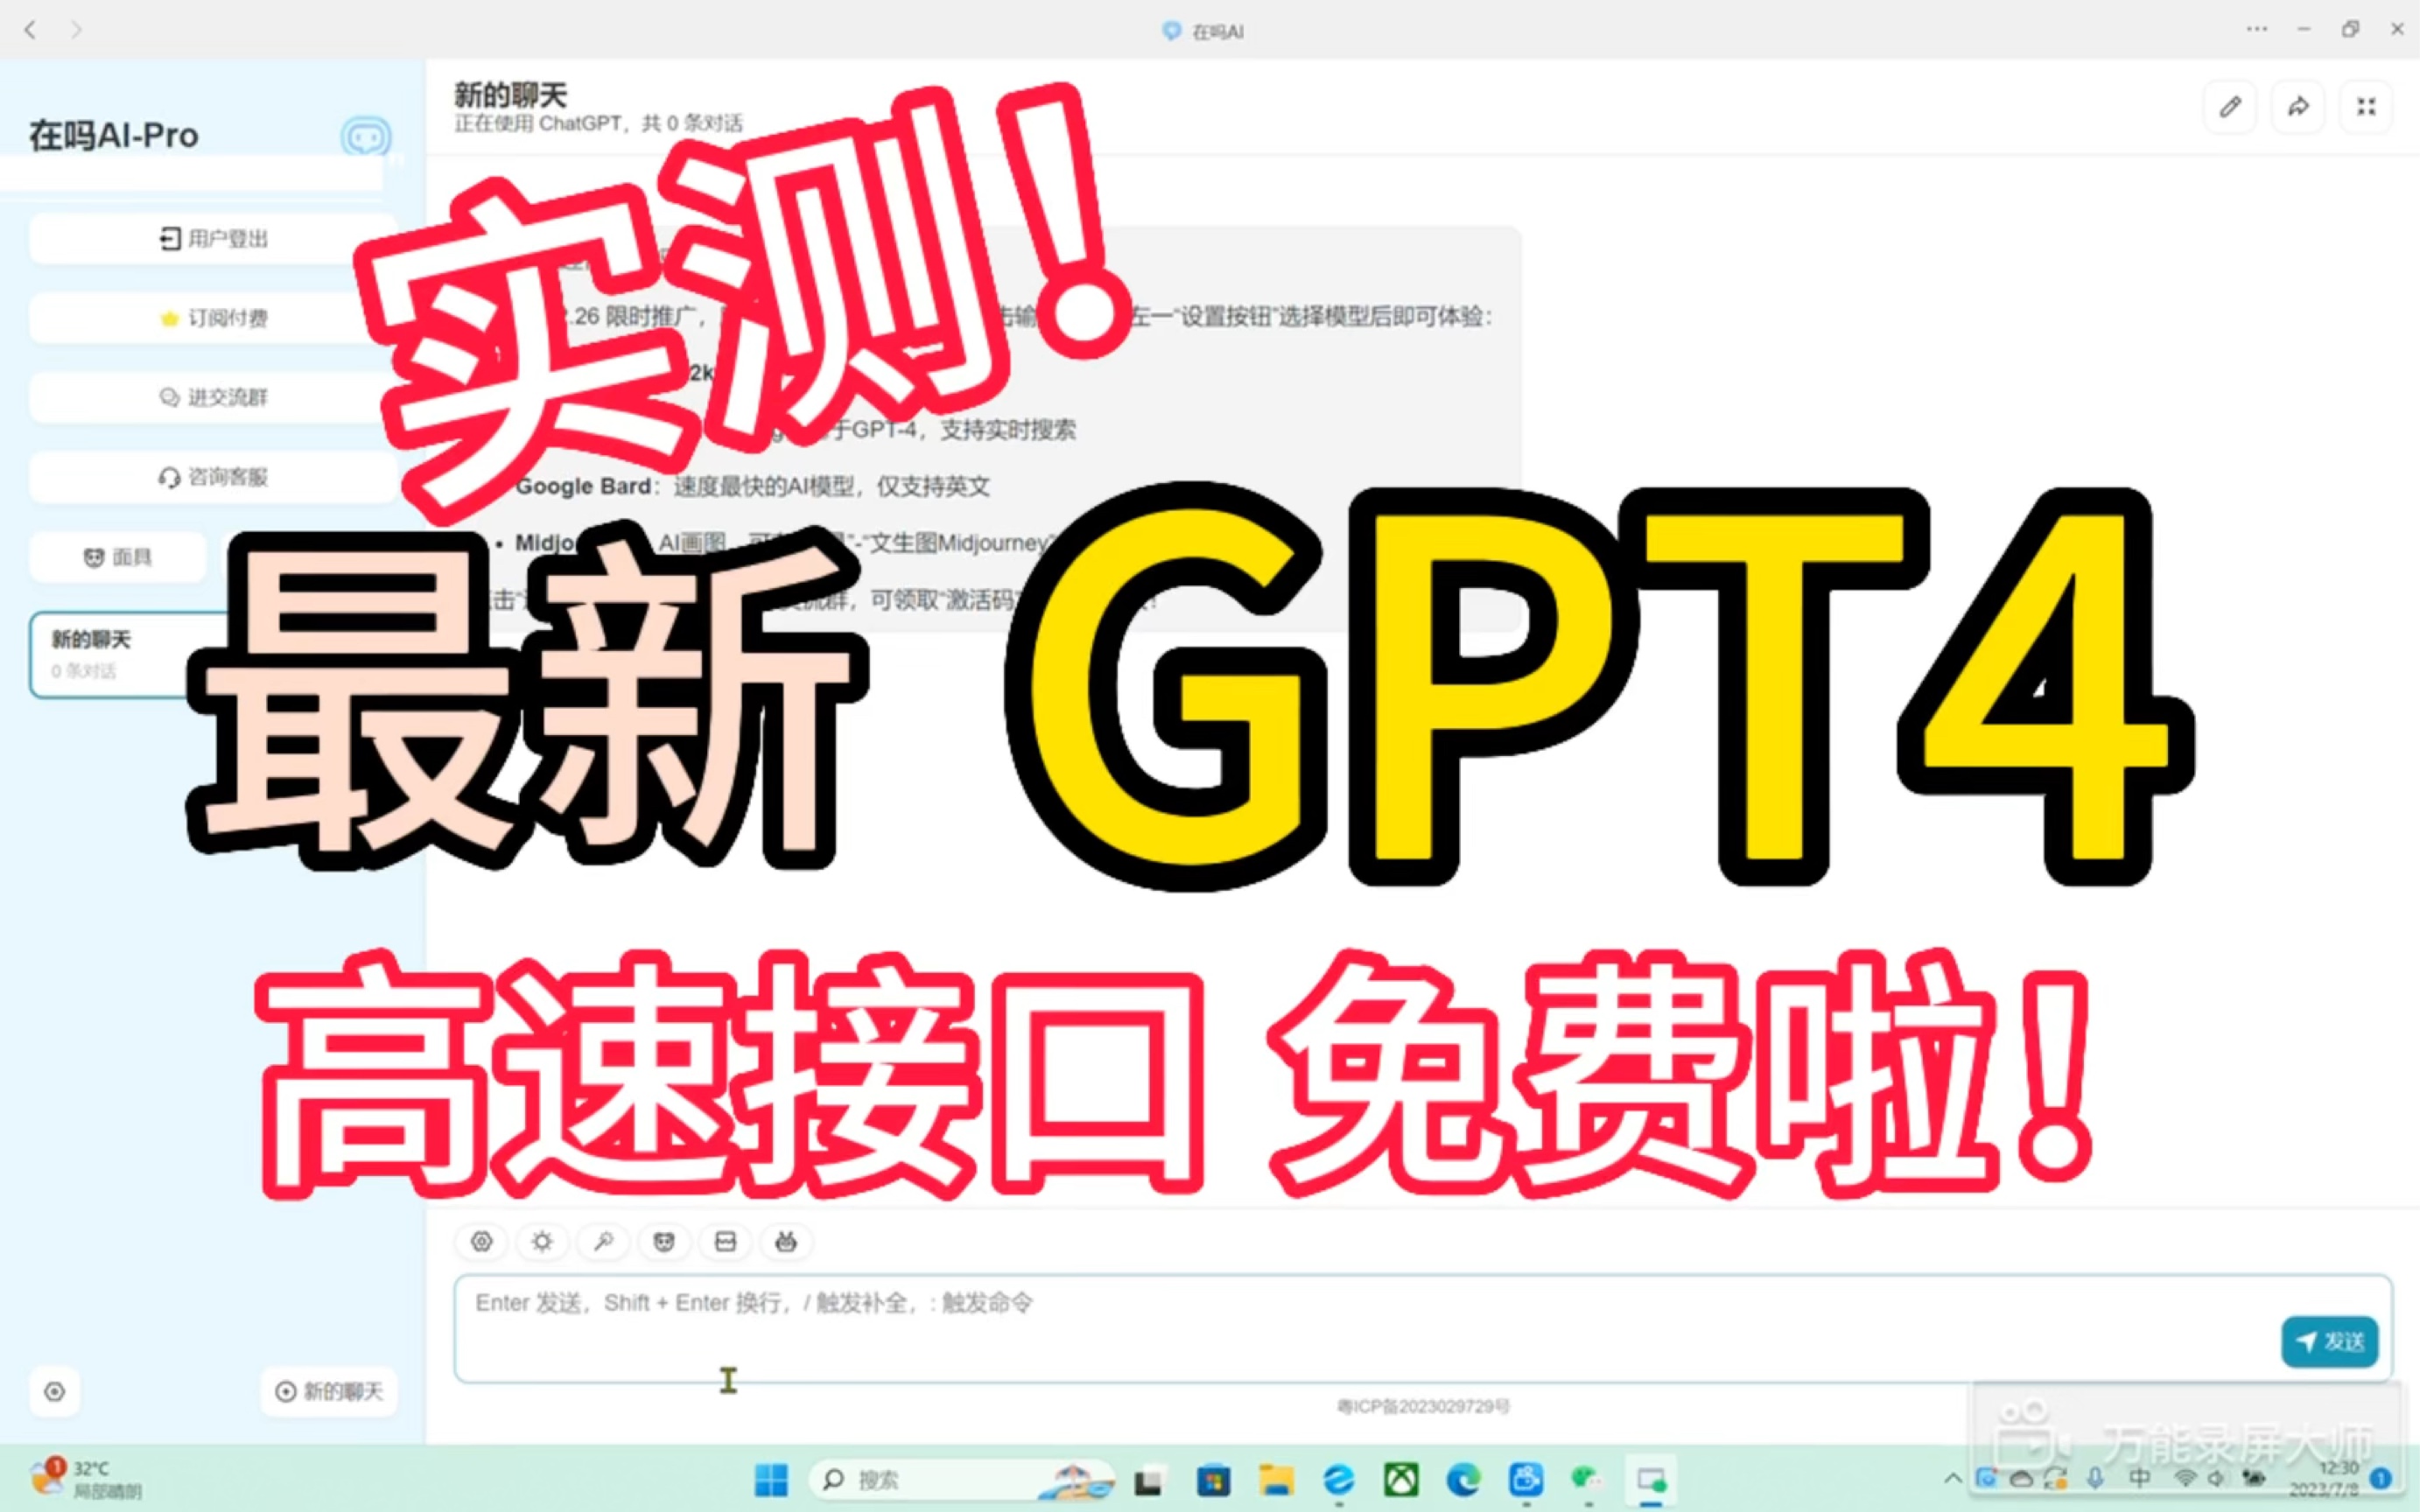Image resolution: width=2420 pixels, height=1512 pixels.
Task: Enter fullscreen with the four-dot grid icon
Action: [2365, 107]
